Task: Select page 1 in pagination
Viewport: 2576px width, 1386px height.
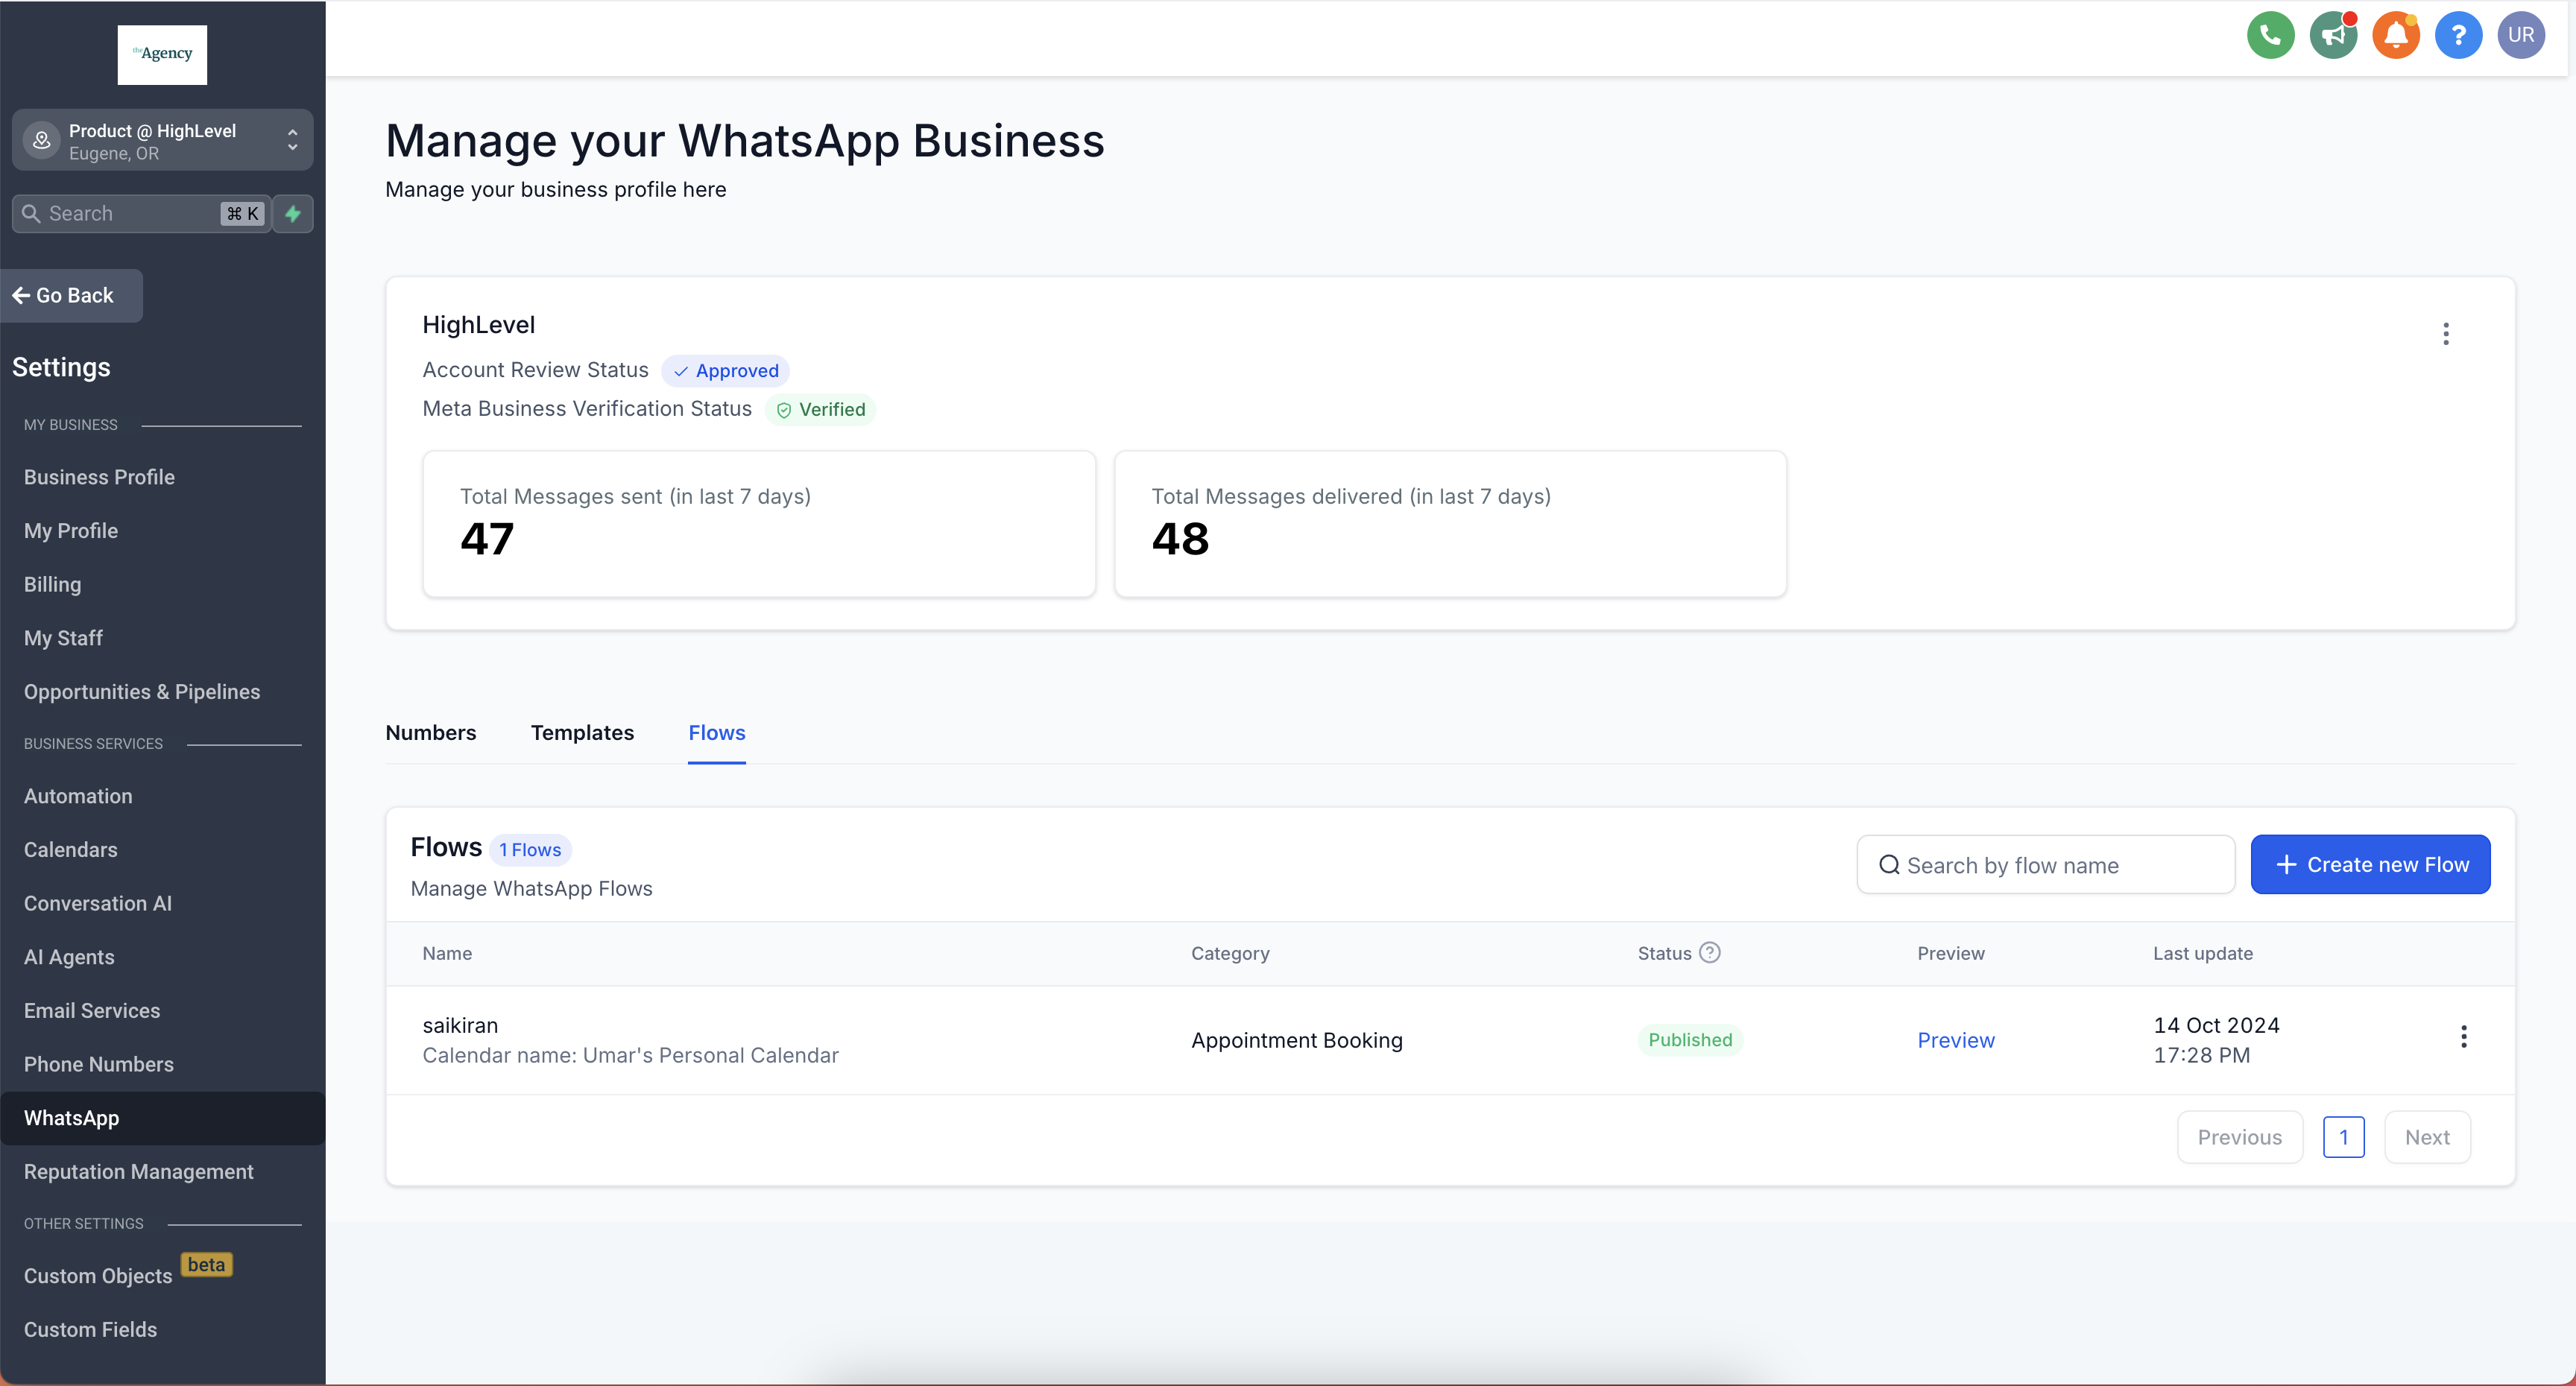Action: (2343, 1138)
